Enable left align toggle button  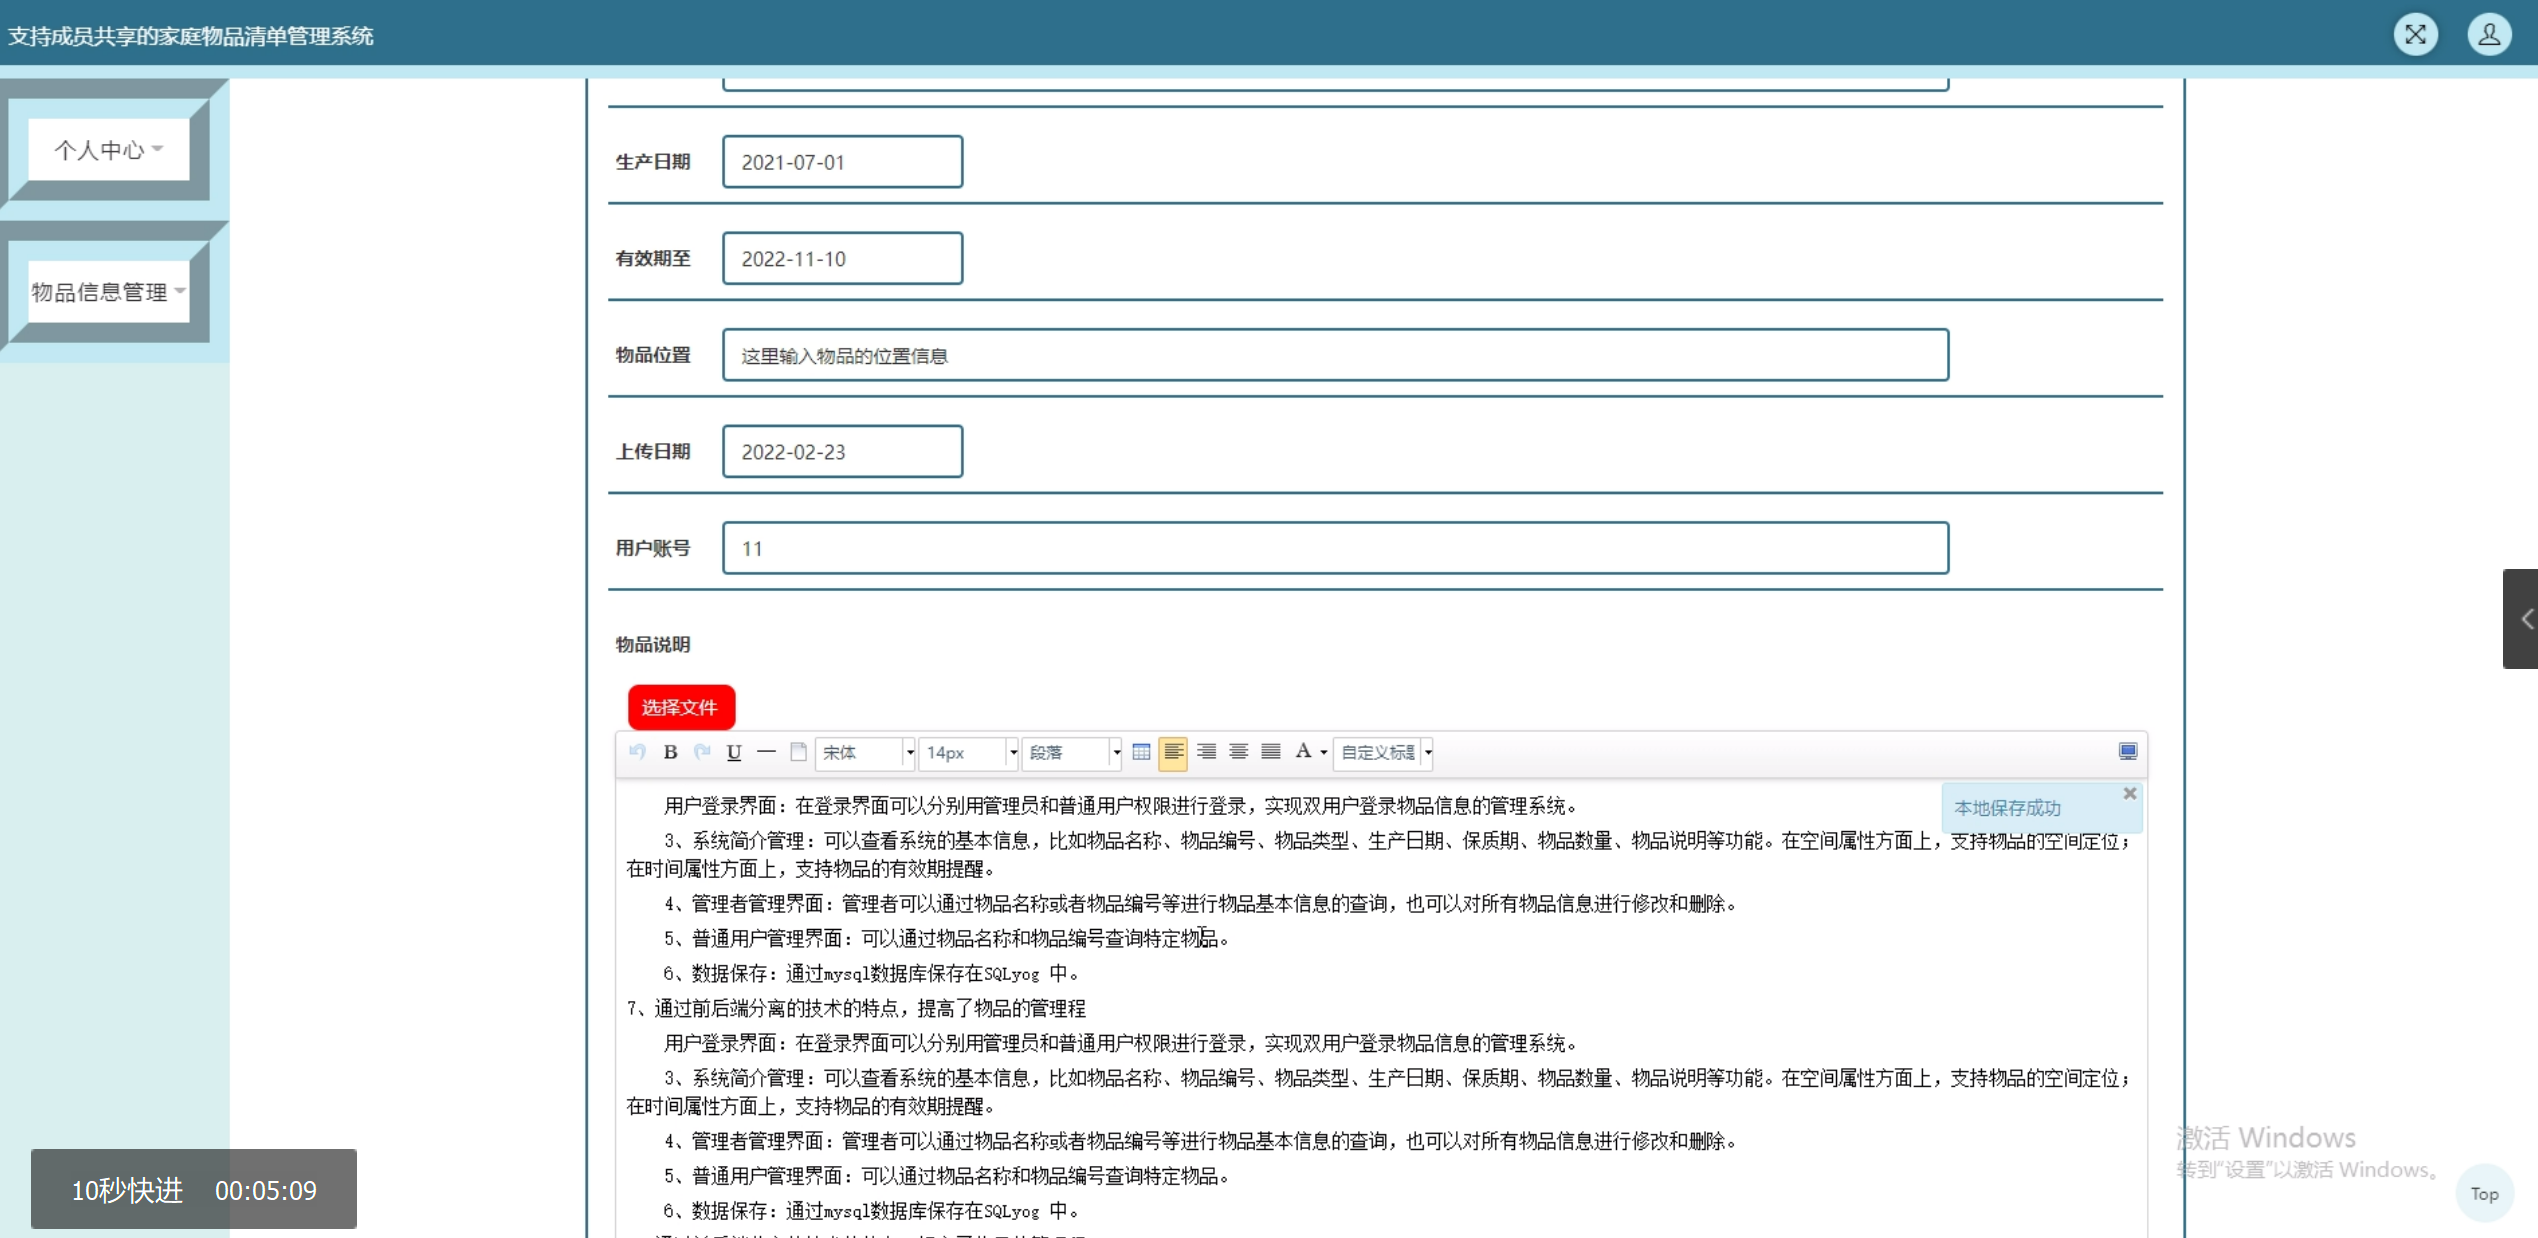point(1173,752)
